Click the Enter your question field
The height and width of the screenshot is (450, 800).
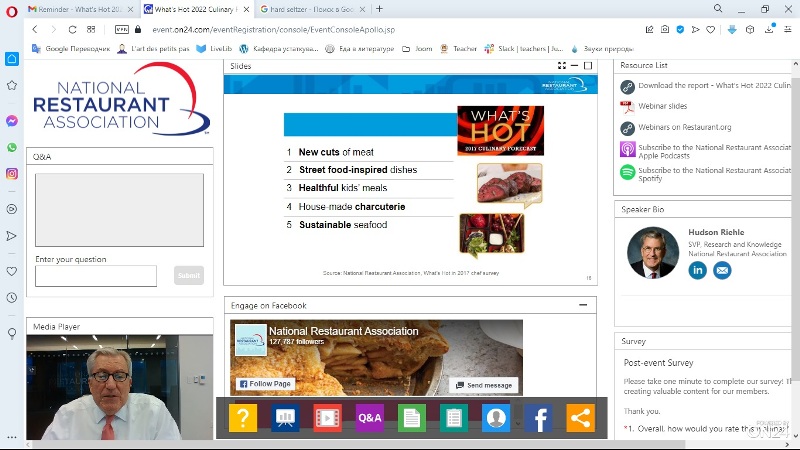tap(96, 276)
